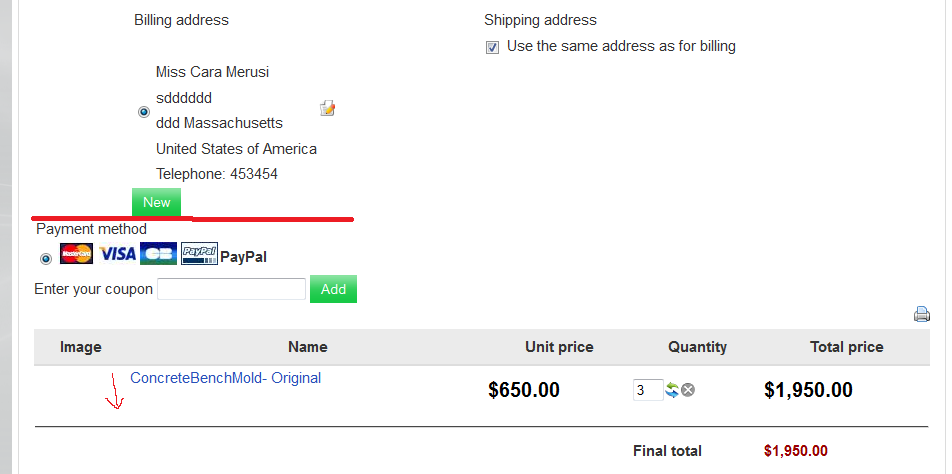Open the printer icon above the cart
The width and height of the screenshot is (952, 474).
pyautogui.click(x=922, y=314)
